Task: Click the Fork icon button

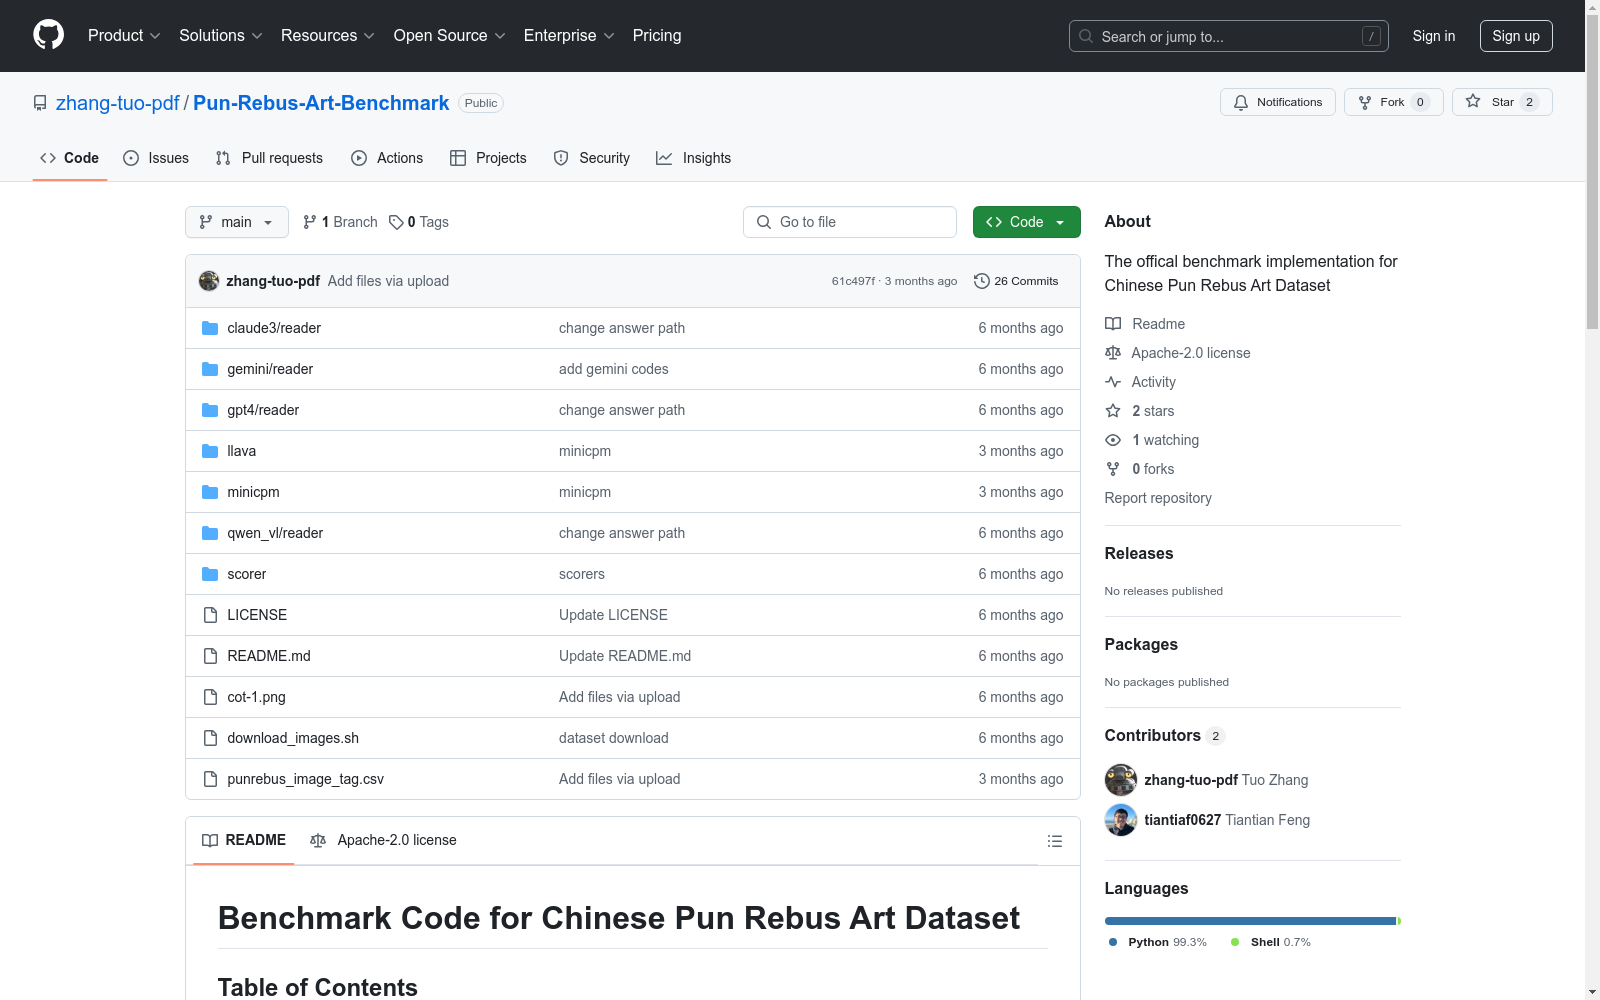Action: (1365, 102)
